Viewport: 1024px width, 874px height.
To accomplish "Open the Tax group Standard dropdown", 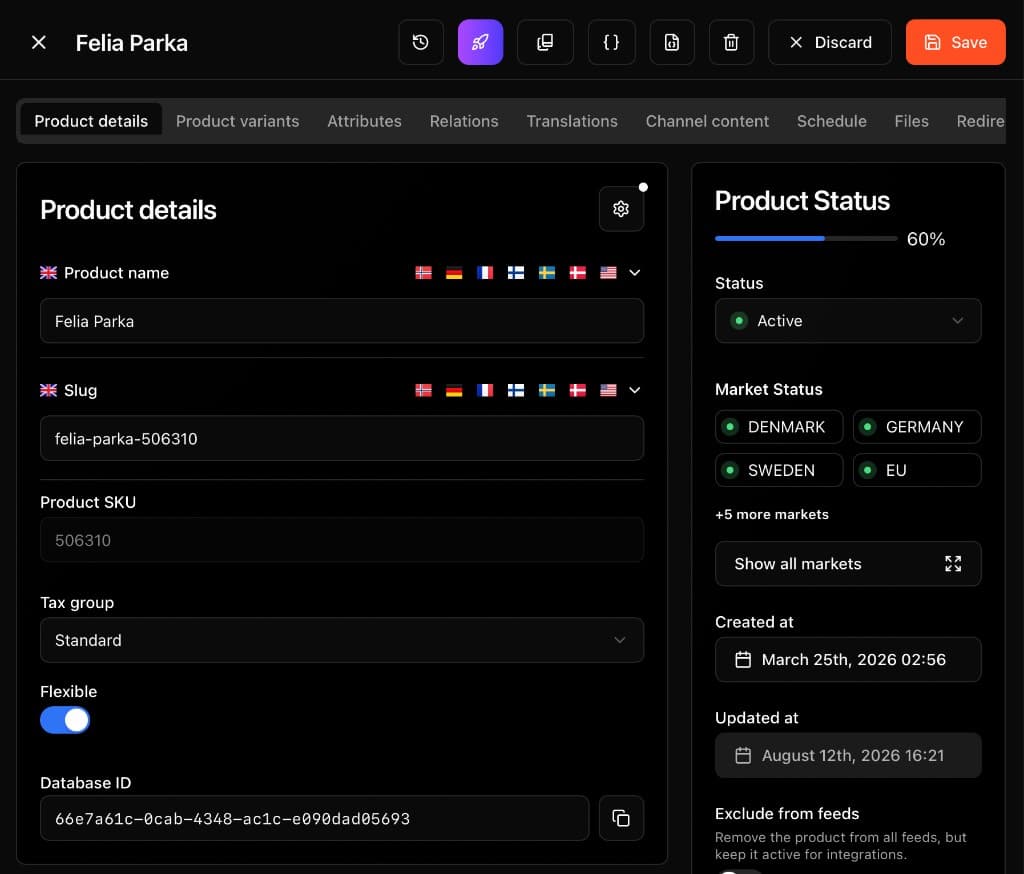I will [342, 640].
